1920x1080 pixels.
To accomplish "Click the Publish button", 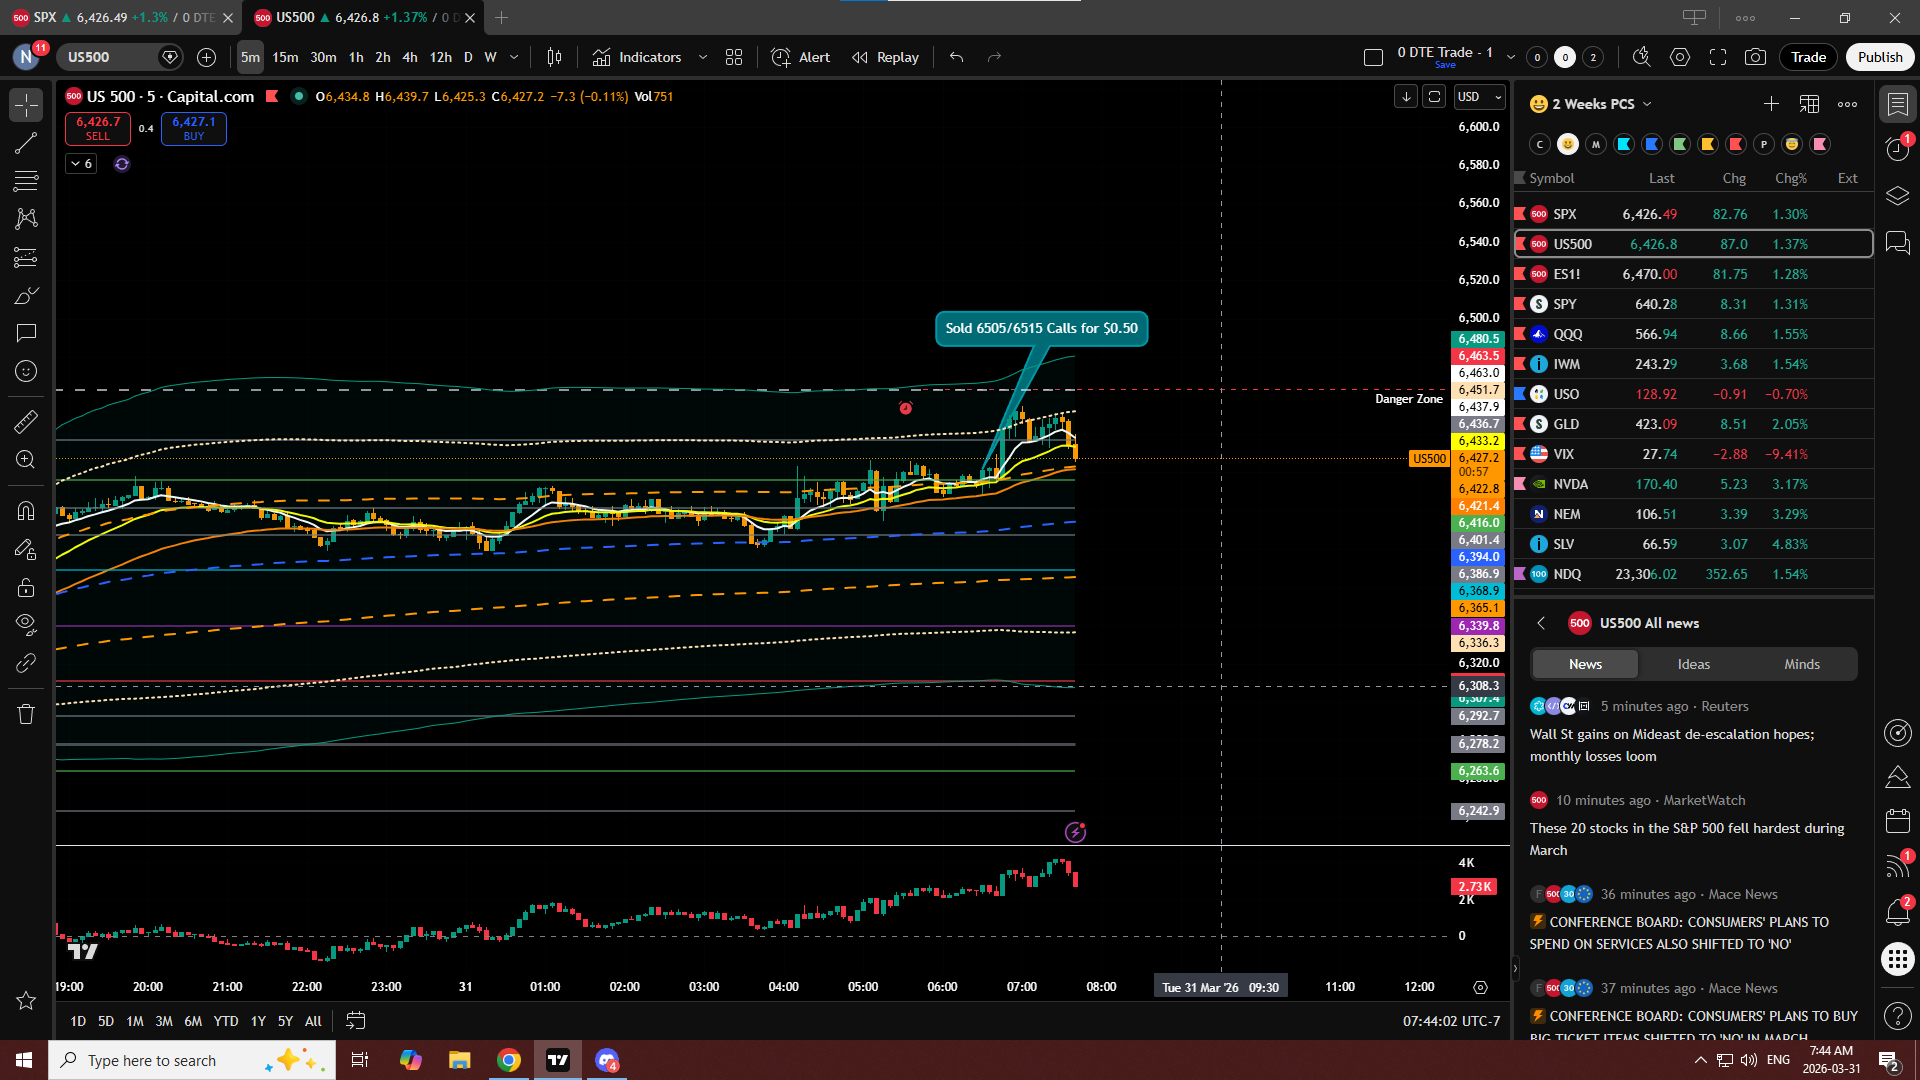I will coord(1879,57).
